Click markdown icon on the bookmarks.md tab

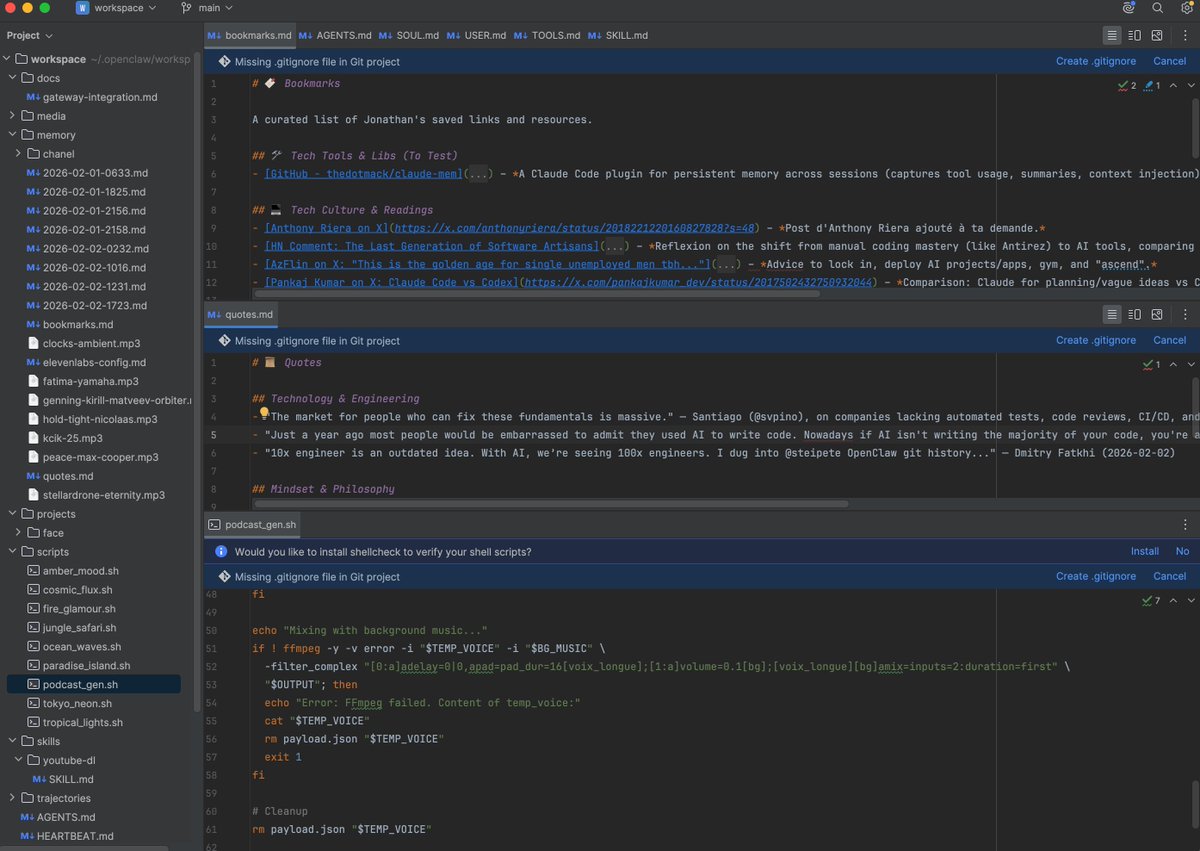click(214, 35)
